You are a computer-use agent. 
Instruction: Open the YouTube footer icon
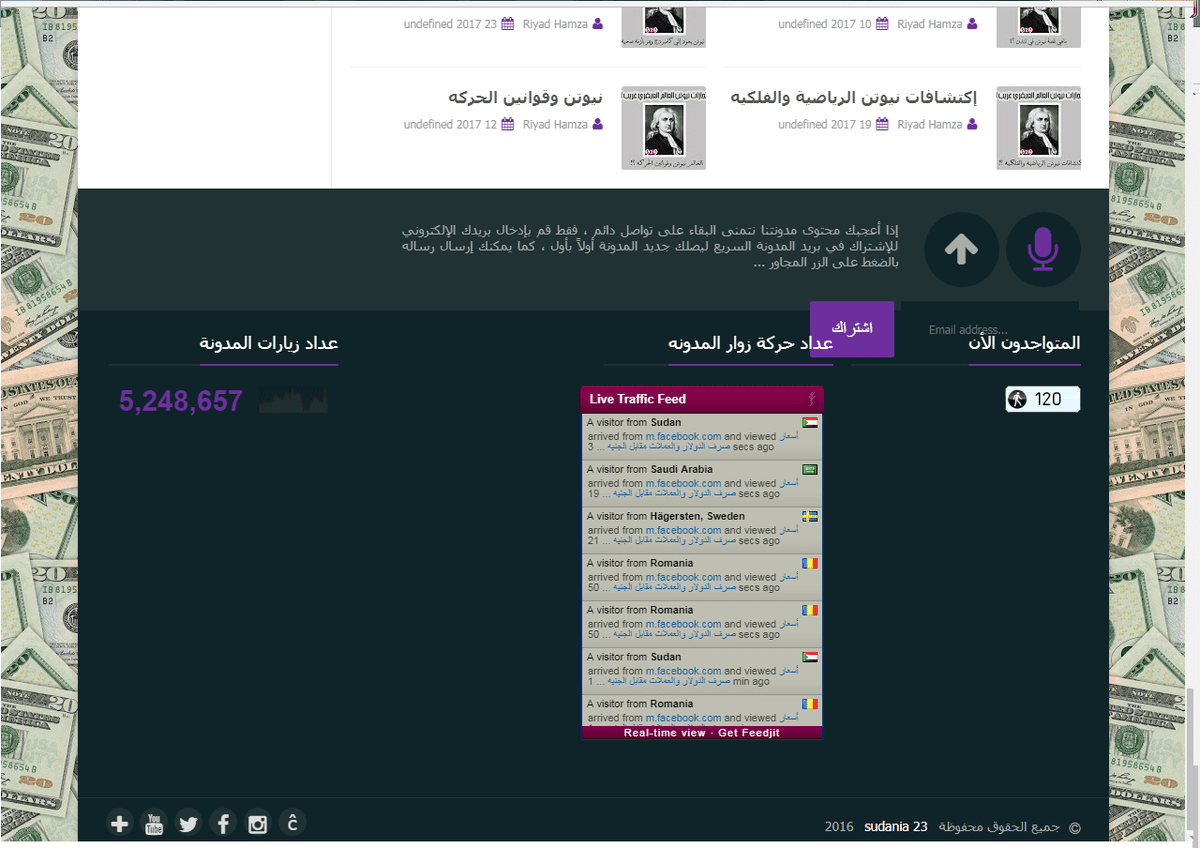pyautogui.click(x=154, y=824)
